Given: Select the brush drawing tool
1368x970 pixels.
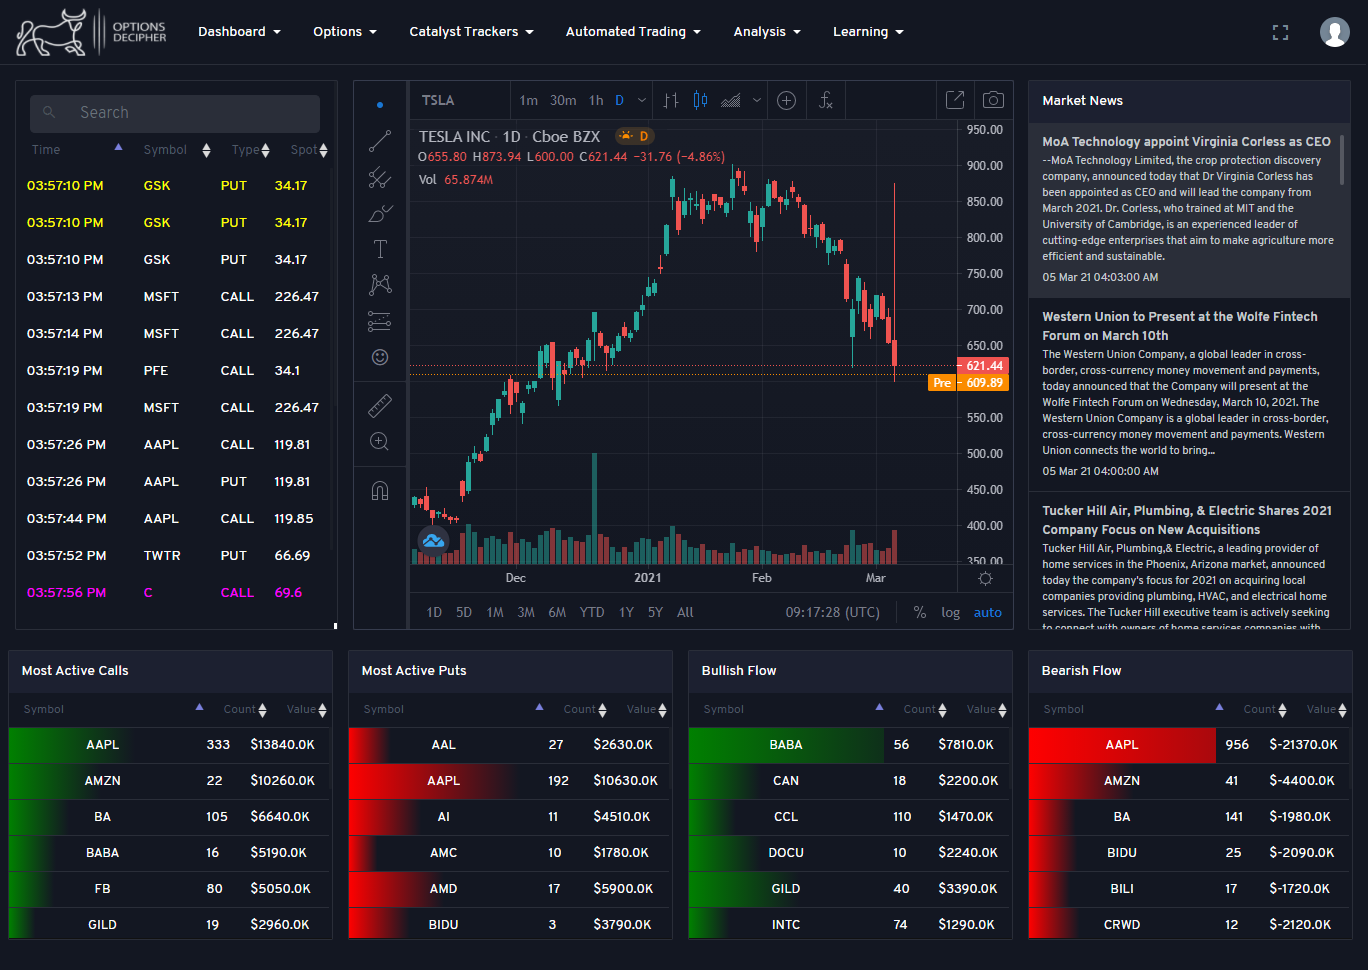Looking at the screenshot, I should coord(380,213).
